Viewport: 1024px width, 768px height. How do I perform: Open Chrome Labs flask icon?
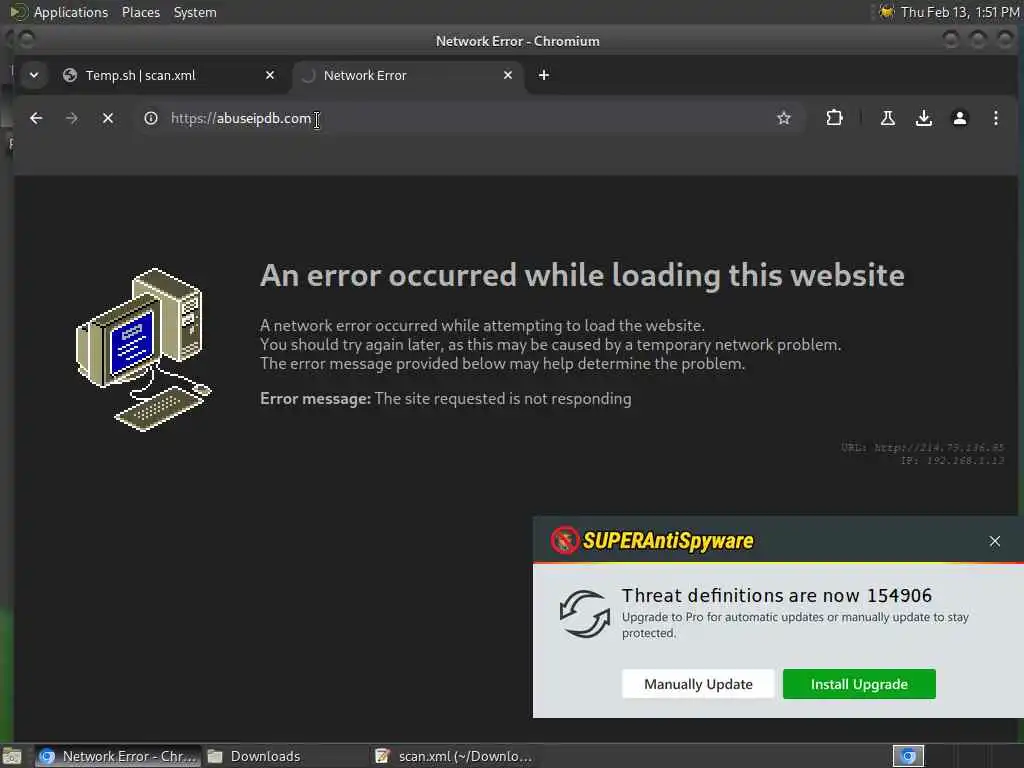coord(888,118)
